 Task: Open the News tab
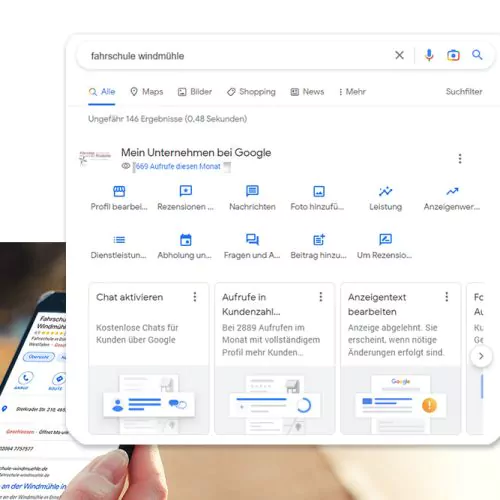307,92
